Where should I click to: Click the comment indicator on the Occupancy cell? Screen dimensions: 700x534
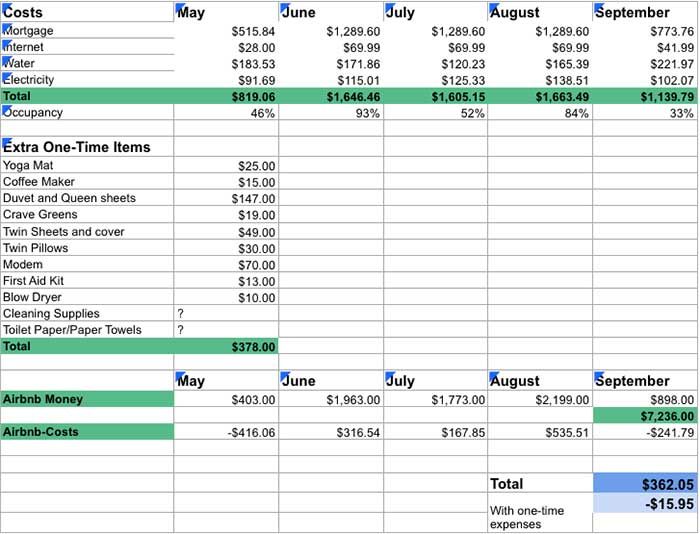[5, 108]
